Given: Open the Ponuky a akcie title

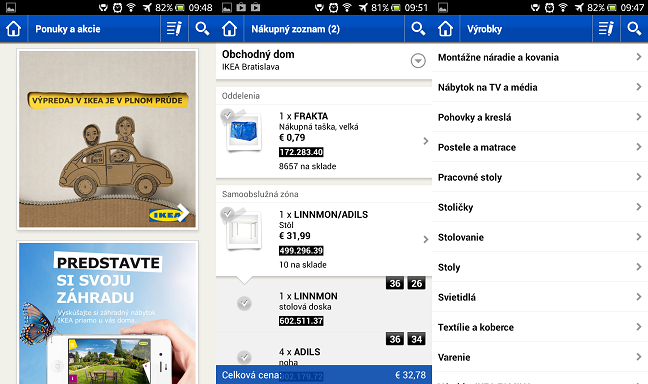Looking at the screenshot, I should (x=68, y=29).
